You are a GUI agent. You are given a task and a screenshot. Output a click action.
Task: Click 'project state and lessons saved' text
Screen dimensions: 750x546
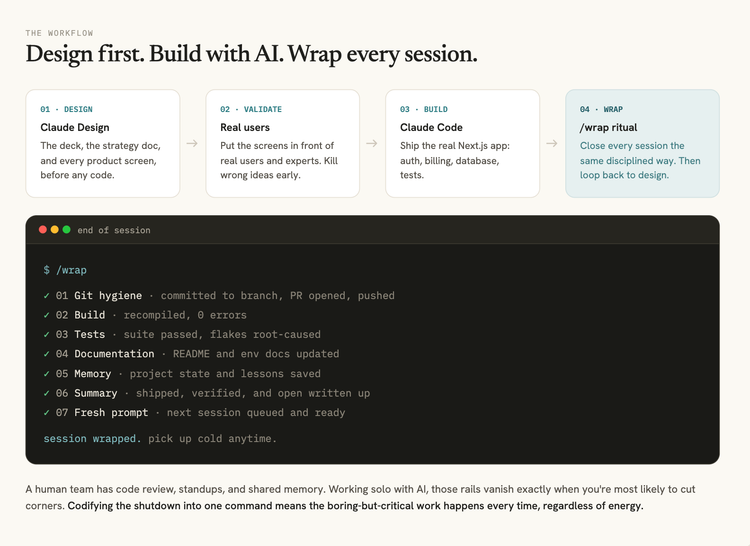pos(225,373)
